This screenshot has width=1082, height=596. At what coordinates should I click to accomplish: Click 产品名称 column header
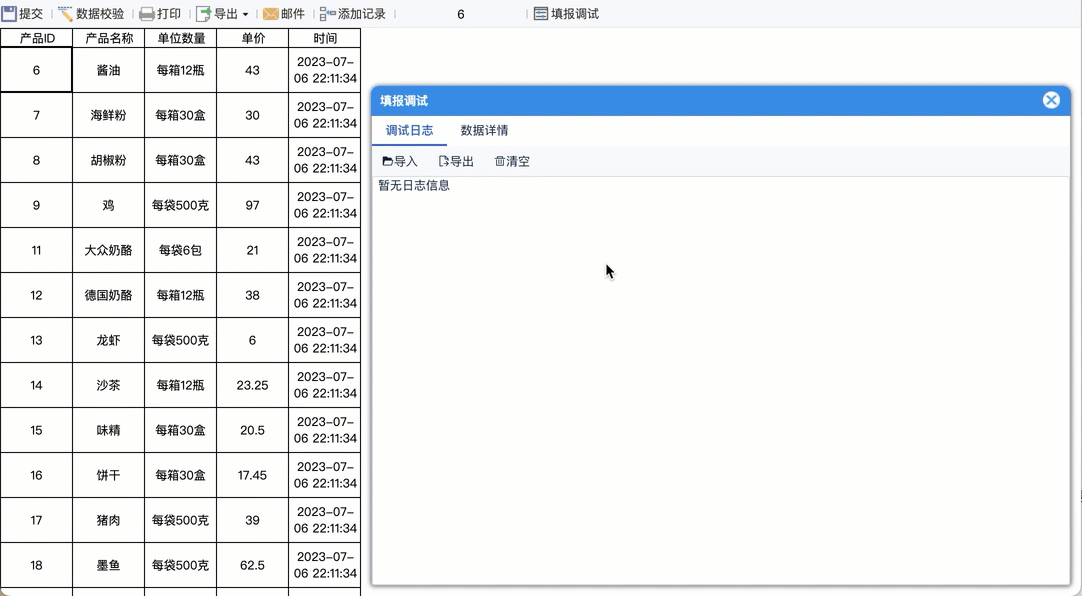click(x=108, y=38)
